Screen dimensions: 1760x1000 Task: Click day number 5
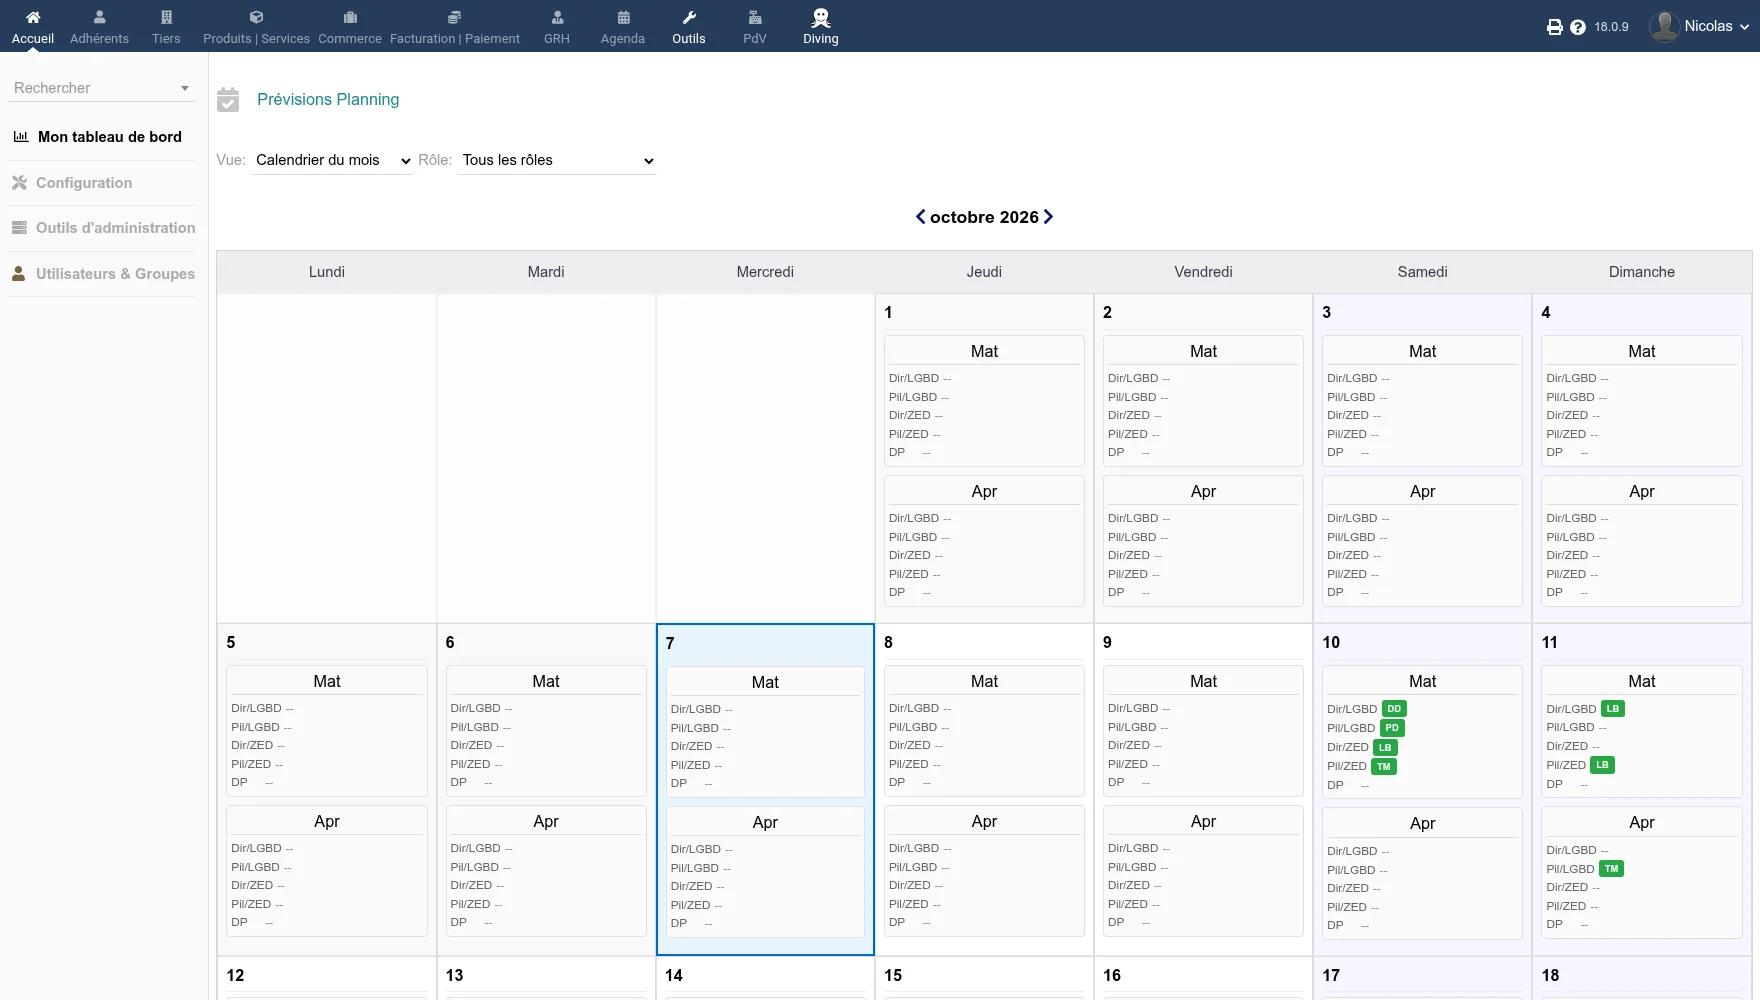[231, 642]
